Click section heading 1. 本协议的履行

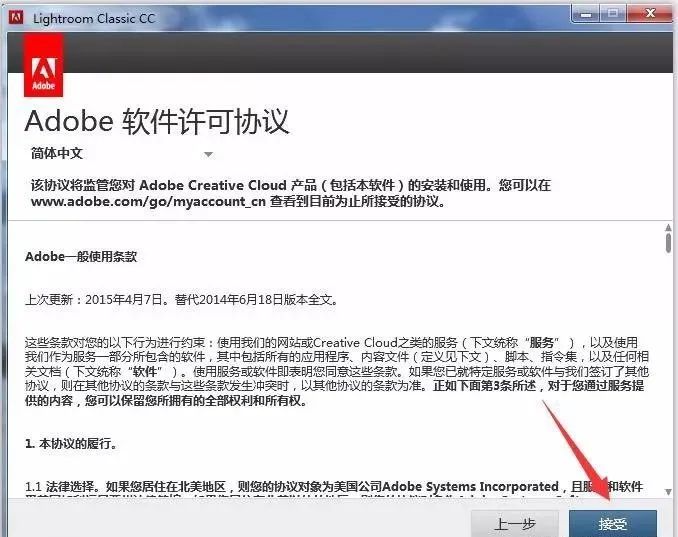pyautogui.click(x=71, y=444)
